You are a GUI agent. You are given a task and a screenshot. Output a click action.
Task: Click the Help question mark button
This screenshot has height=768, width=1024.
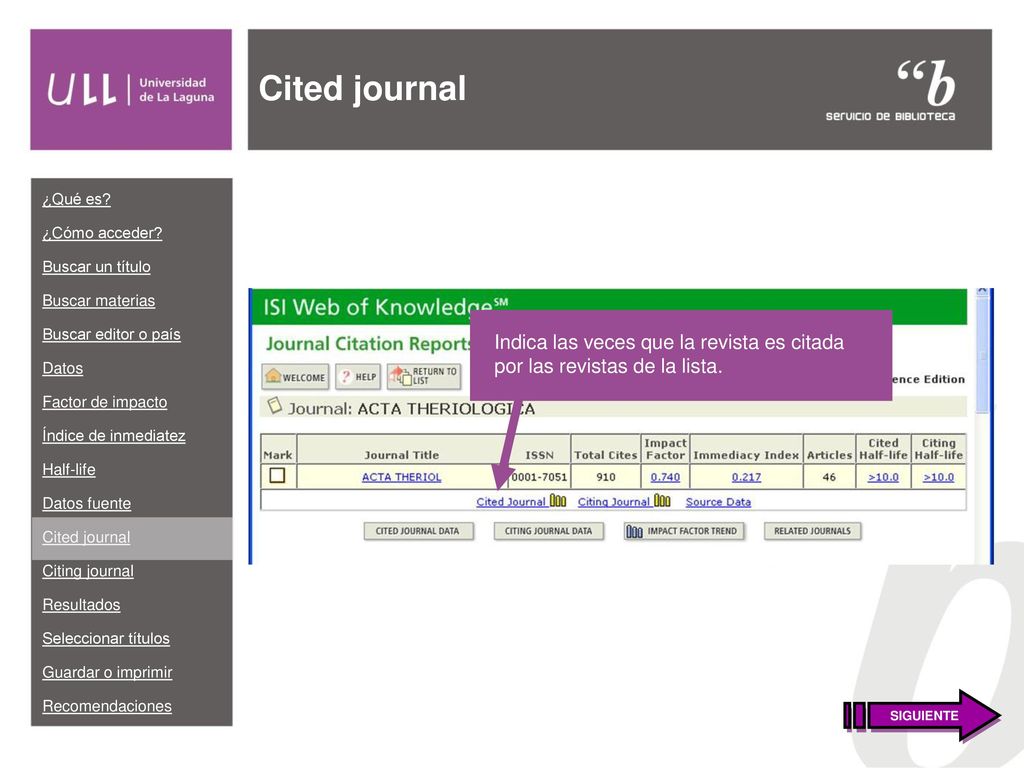[x=358, y=377]
